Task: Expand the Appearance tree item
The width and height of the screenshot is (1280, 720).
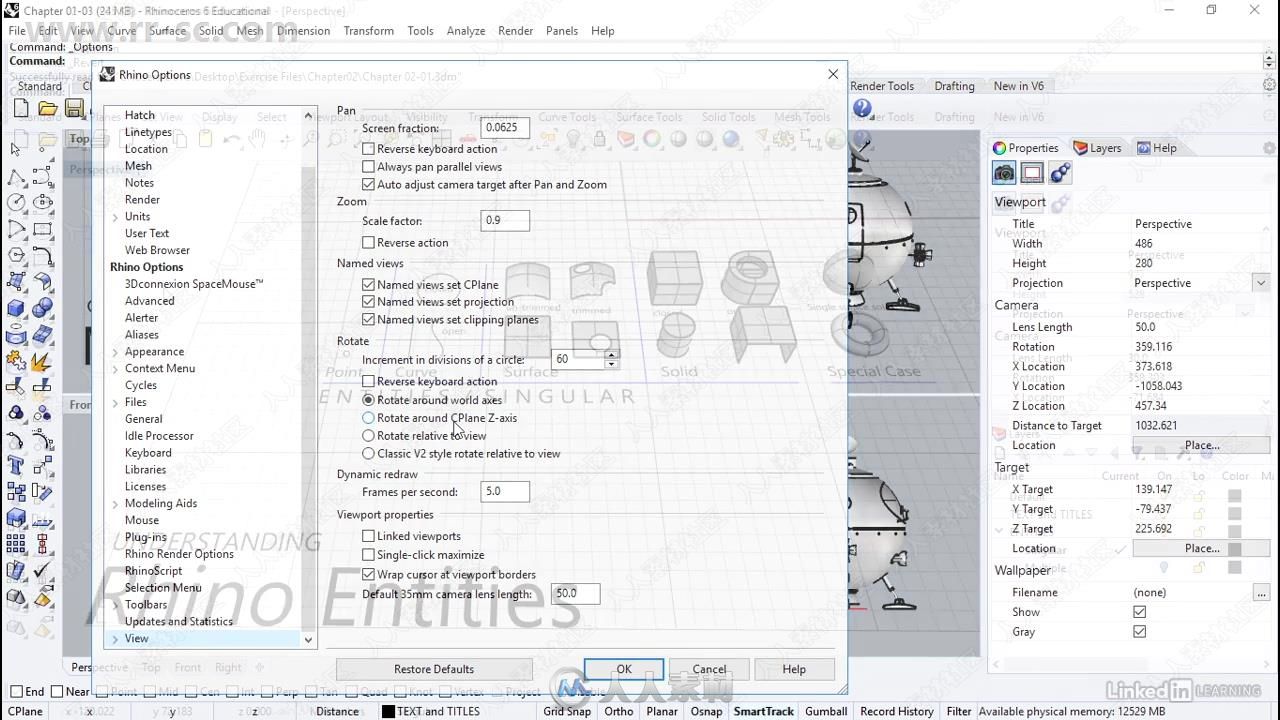Action: pyautogui.click(x=115, y=352)
